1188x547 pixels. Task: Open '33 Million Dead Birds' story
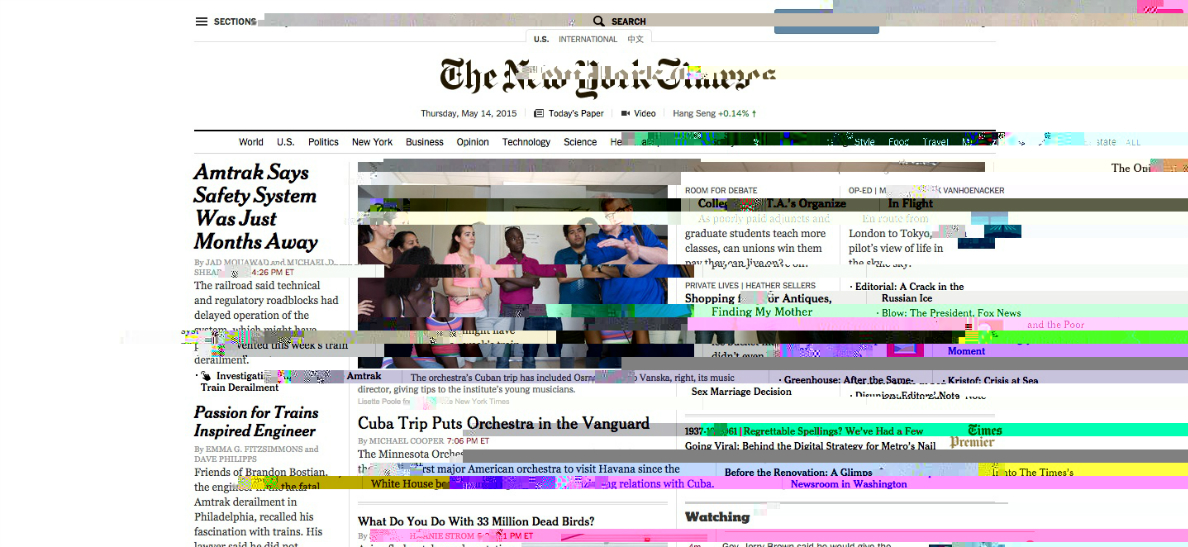point(476,521)
